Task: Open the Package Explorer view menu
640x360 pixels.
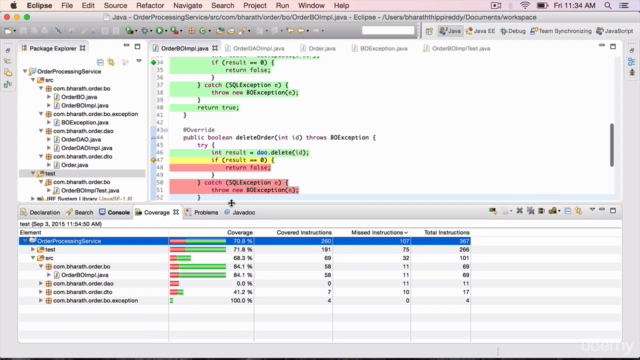Action: (139, 61)
